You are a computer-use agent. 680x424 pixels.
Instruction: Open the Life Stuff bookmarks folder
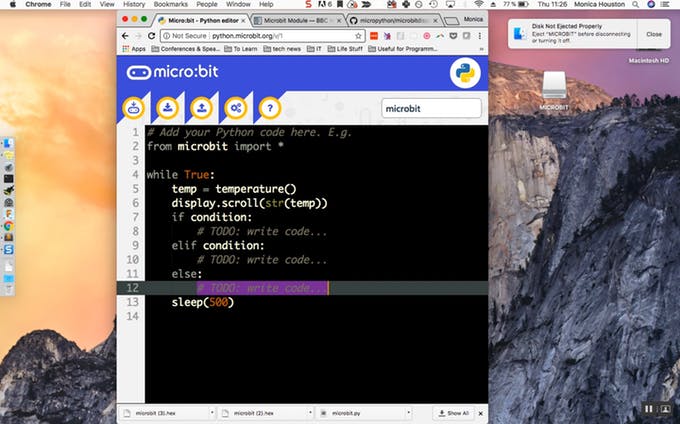(345, 49)
